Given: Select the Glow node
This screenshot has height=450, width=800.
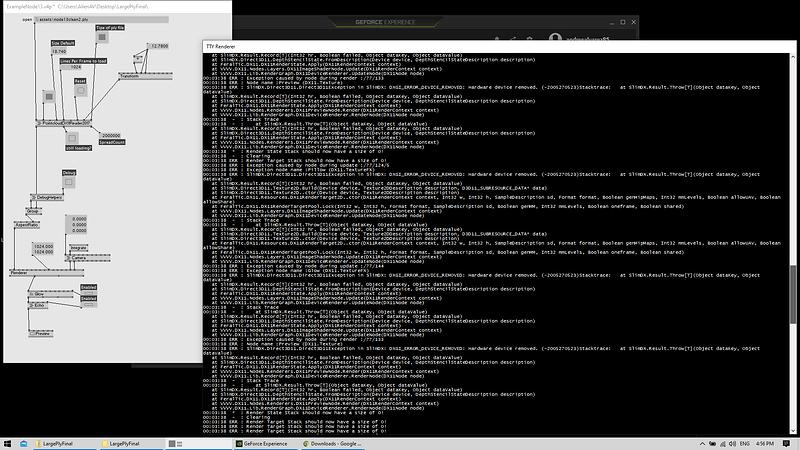Looking at the screenshot, I should tap(51, 294).
